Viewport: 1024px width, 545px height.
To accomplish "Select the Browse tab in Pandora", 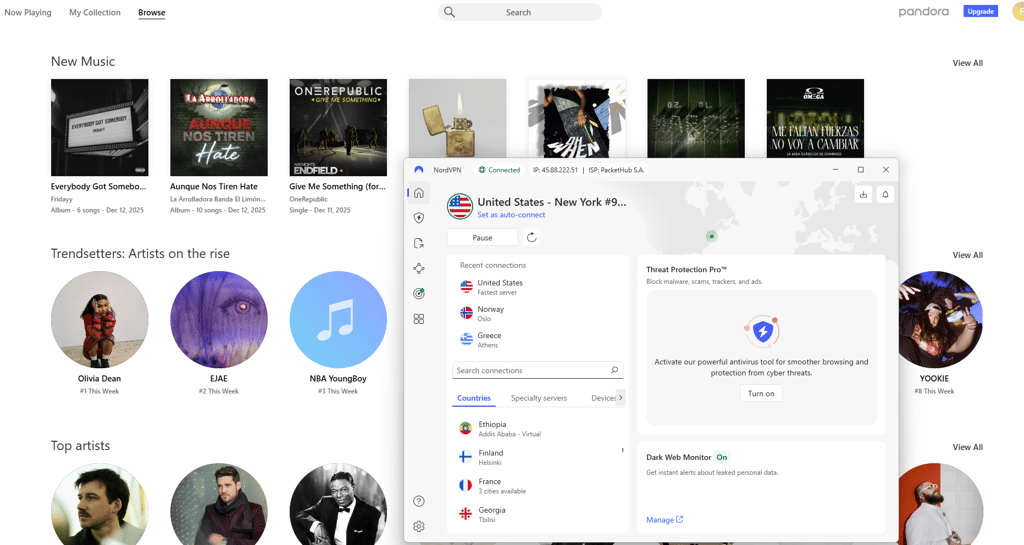I will pos(152,12).
